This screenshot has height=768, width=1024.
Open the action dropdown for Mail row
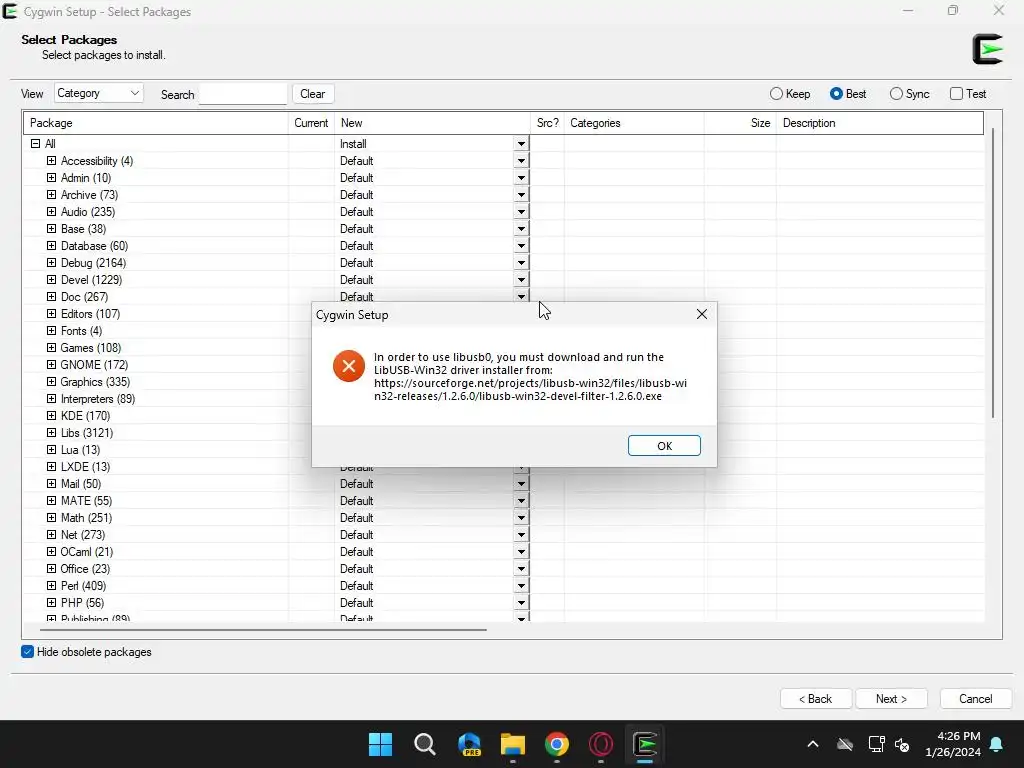[521, 484]
